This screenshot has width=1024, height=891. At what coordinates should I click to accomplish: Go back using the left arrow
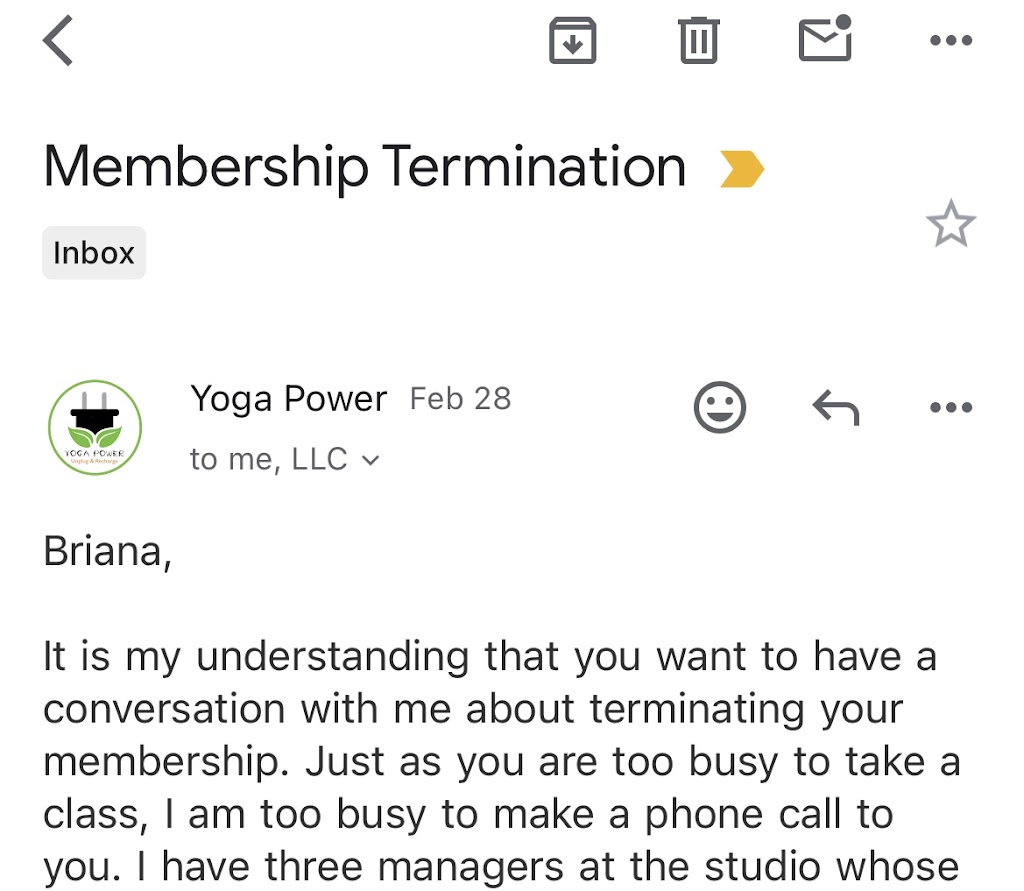point(59,42)
